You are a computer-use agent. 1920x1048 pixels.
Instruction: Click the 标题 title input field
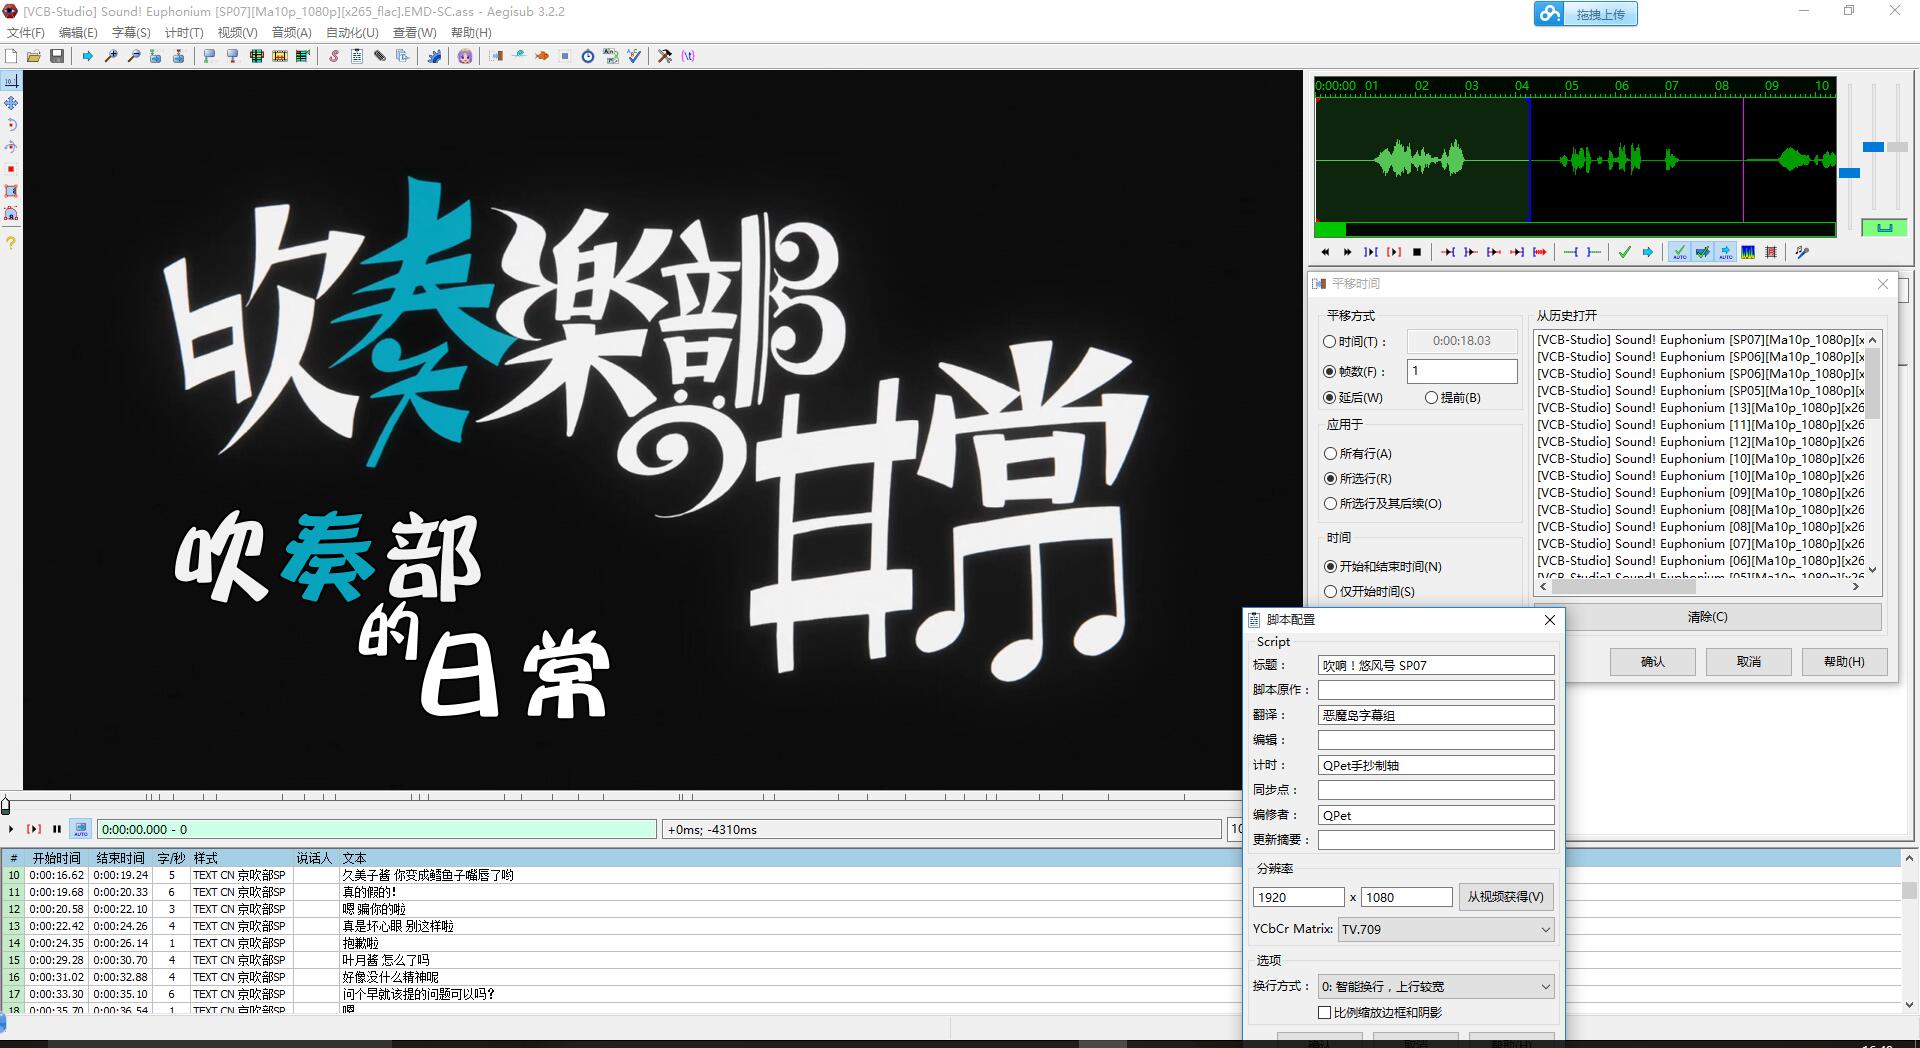tap(1436, 665)
